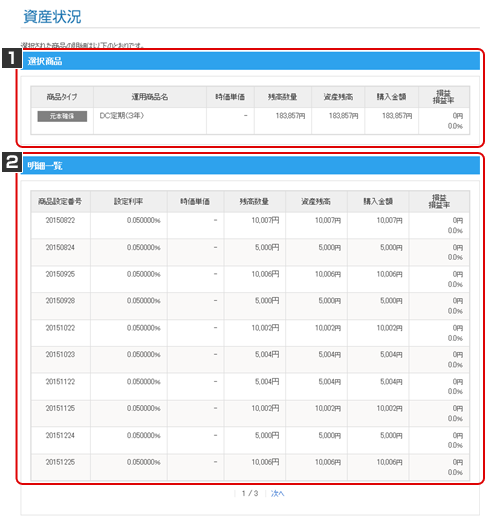This screenshot has width=500, height=520.
Task: Click the 商品設定番号 column header
Action: pos(60,202)
